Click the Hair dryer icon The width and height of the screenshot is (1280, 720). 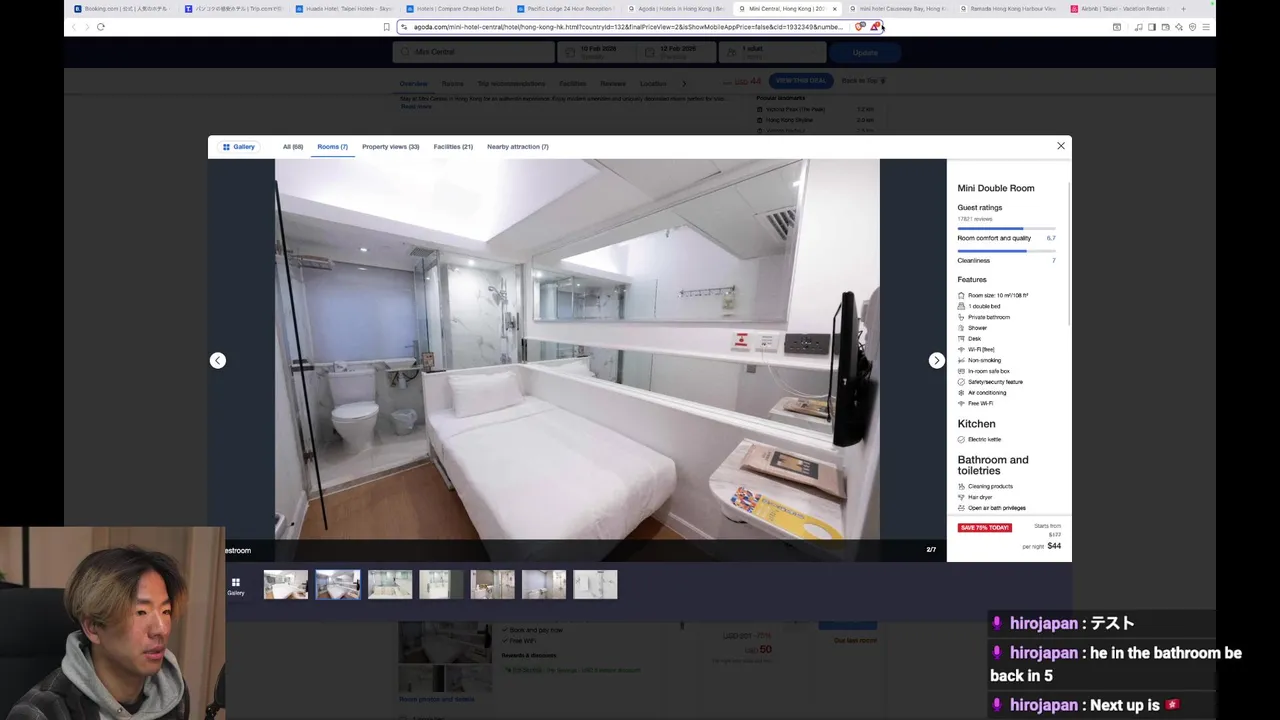[x=961, y=497]
